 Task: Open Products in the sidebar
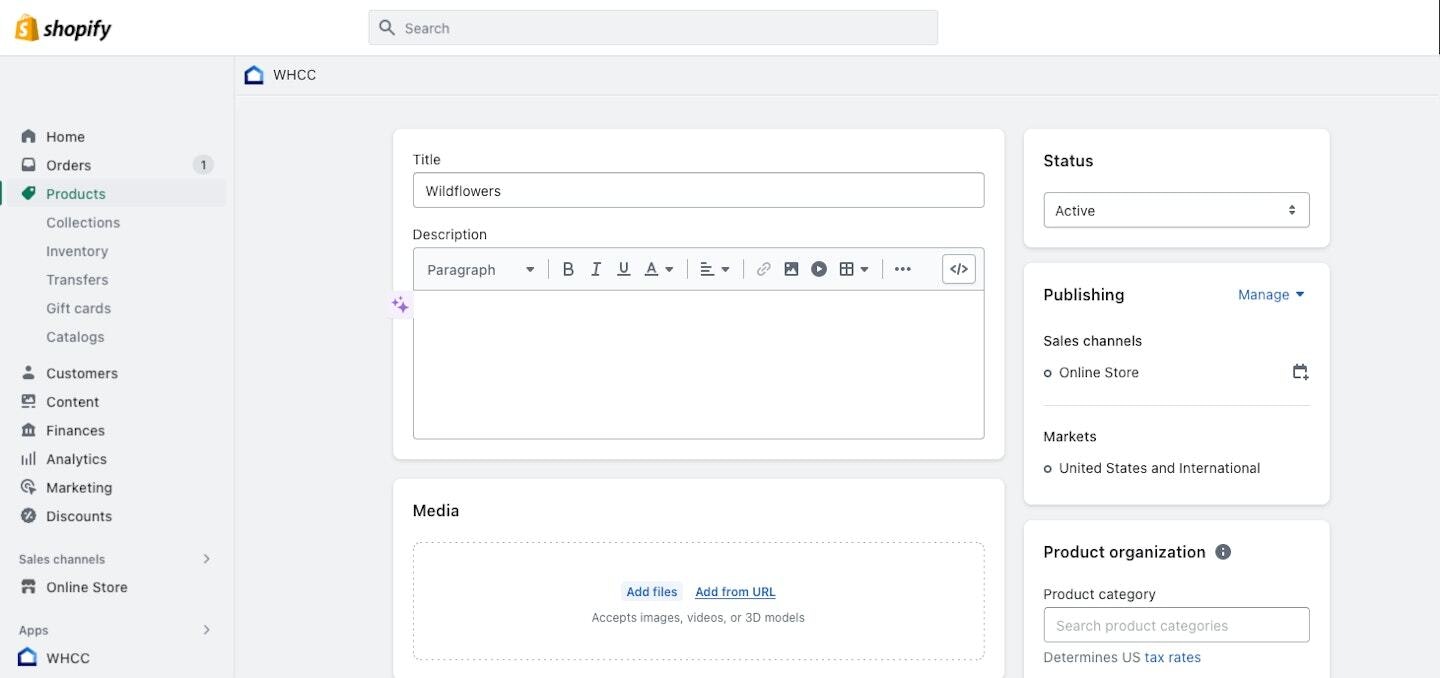[x=76, y=193]
